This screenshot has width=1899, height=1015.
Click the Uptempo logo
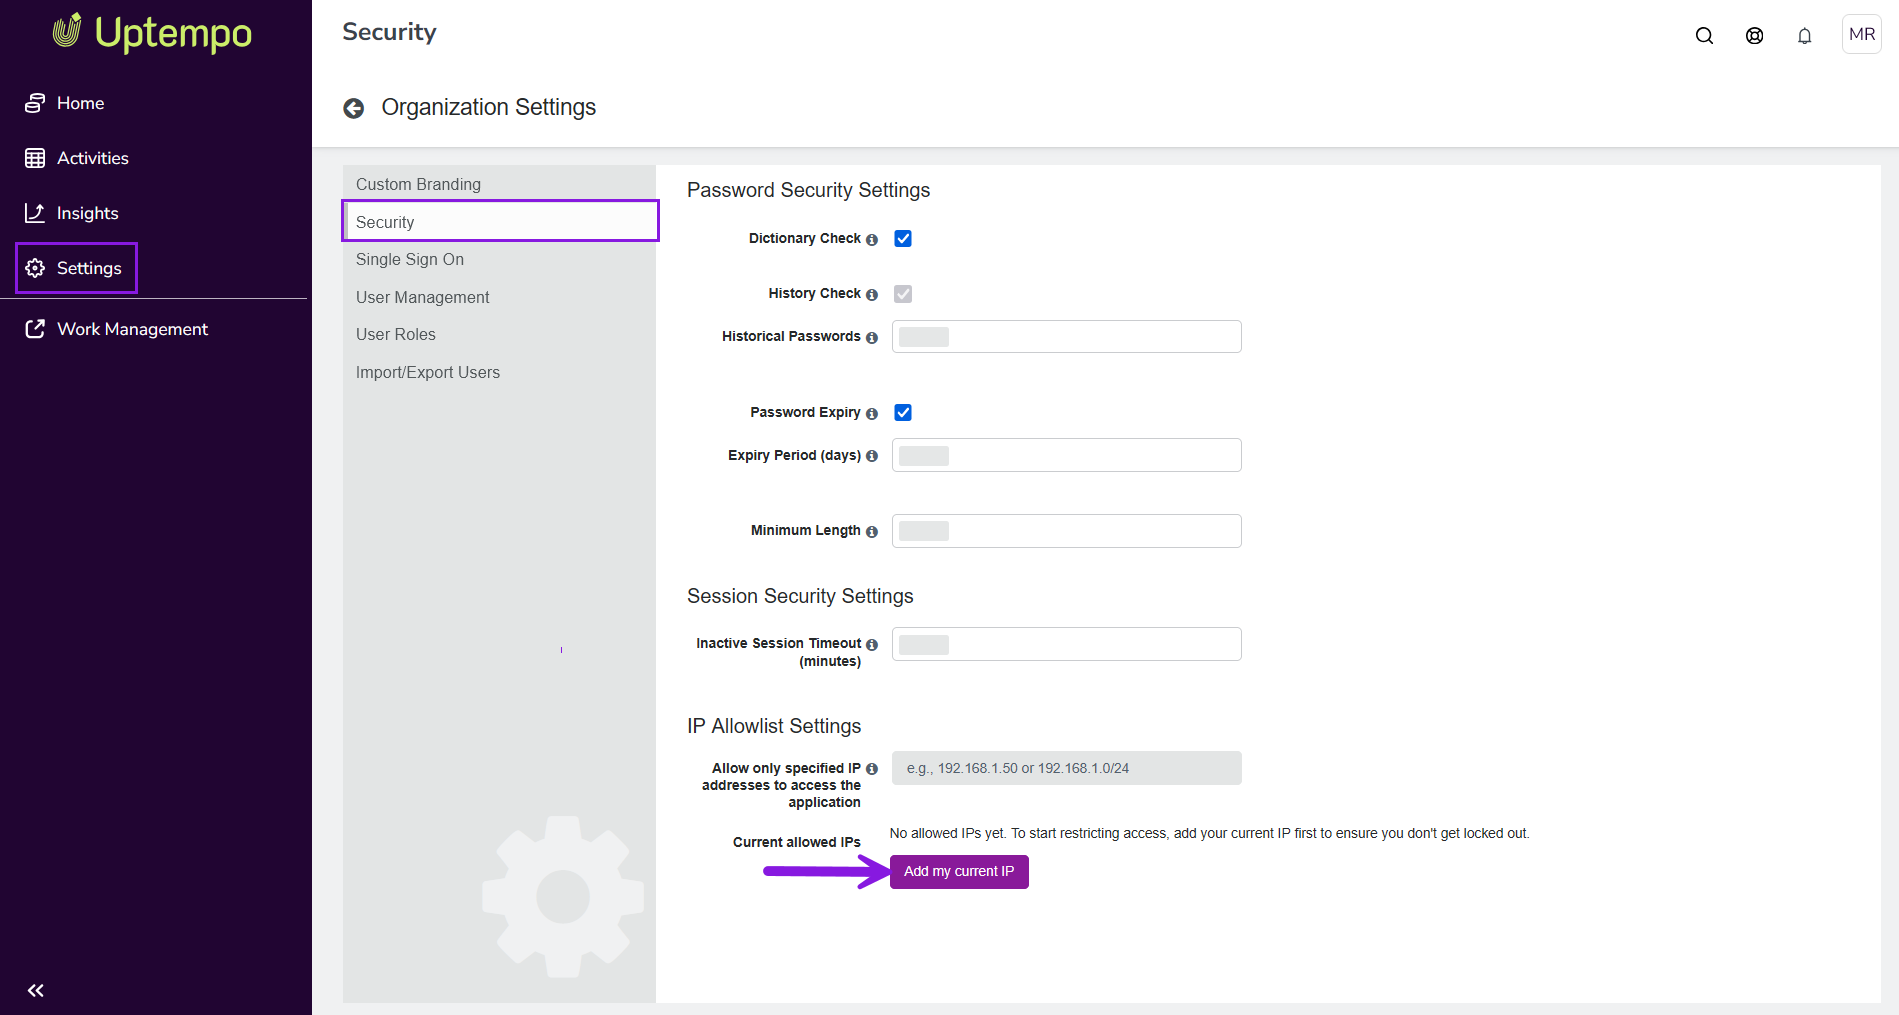coord(152,32)
